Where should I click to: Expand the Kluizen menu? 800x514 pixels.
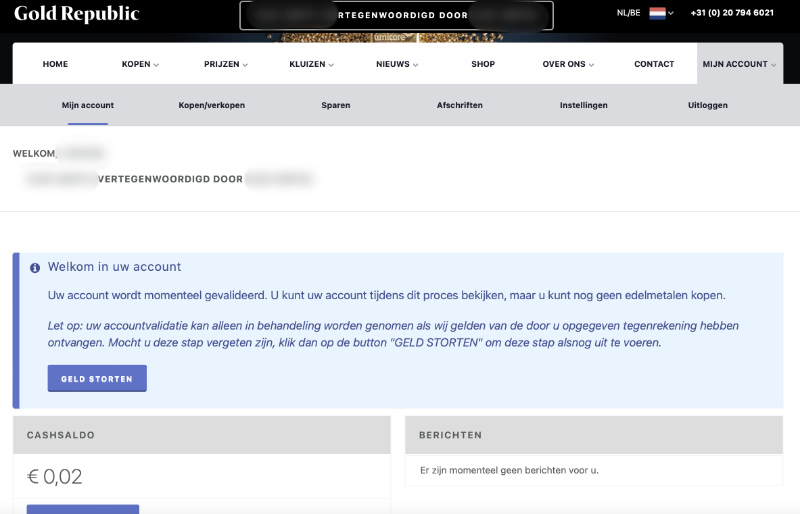coord(311,64)
